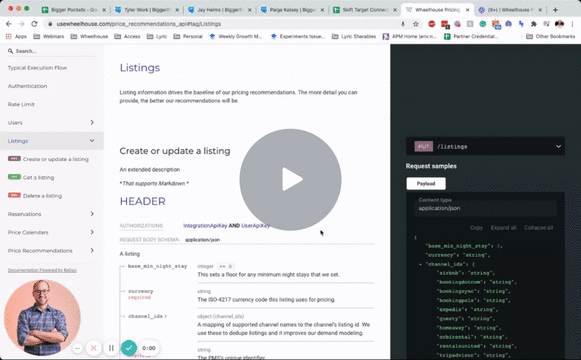Screen dimensions: 581x360
Task: Finish recording with green checkmark
Action: click(x=129, y=348)
